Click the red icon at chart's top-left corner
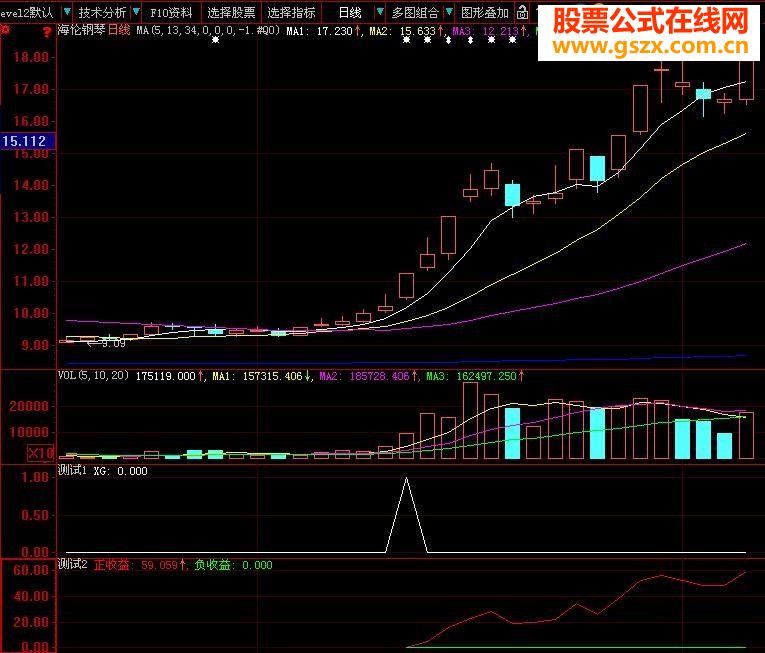The width and height of the screenshot is (765, 653). [5, 31]
